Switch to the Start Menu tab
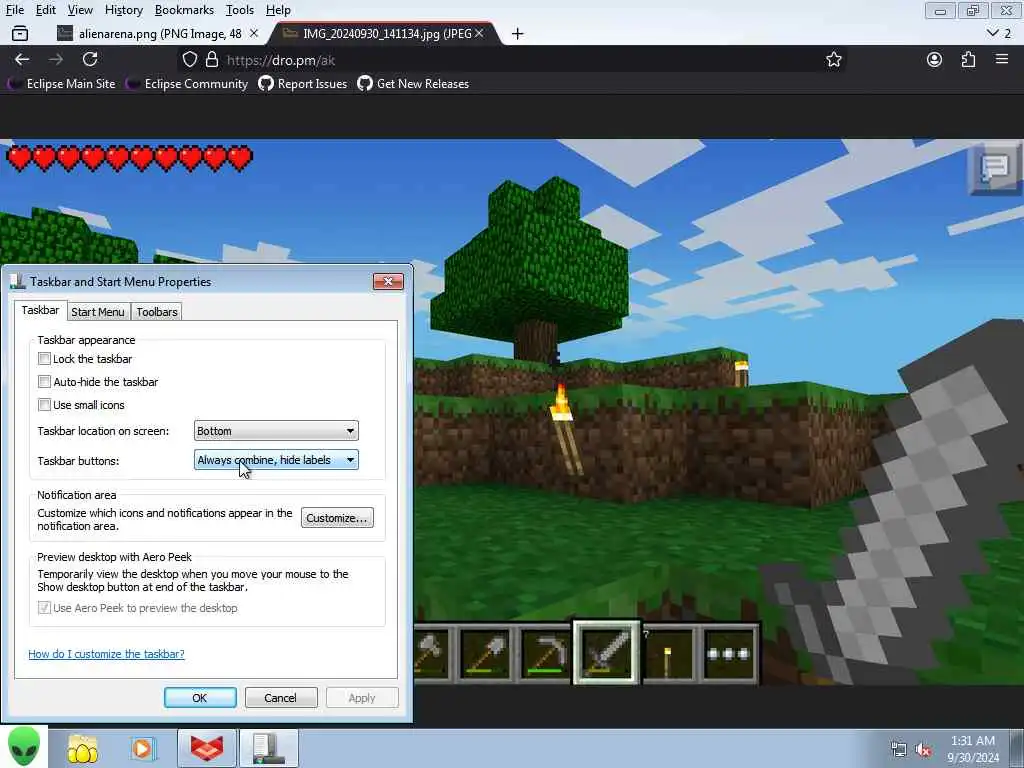1024x768 pixels. 98,312
